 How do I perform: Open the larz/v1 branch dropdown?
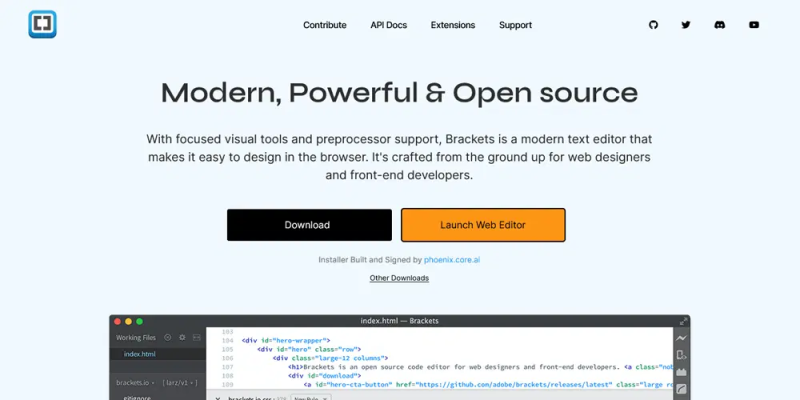pos(180,383)
